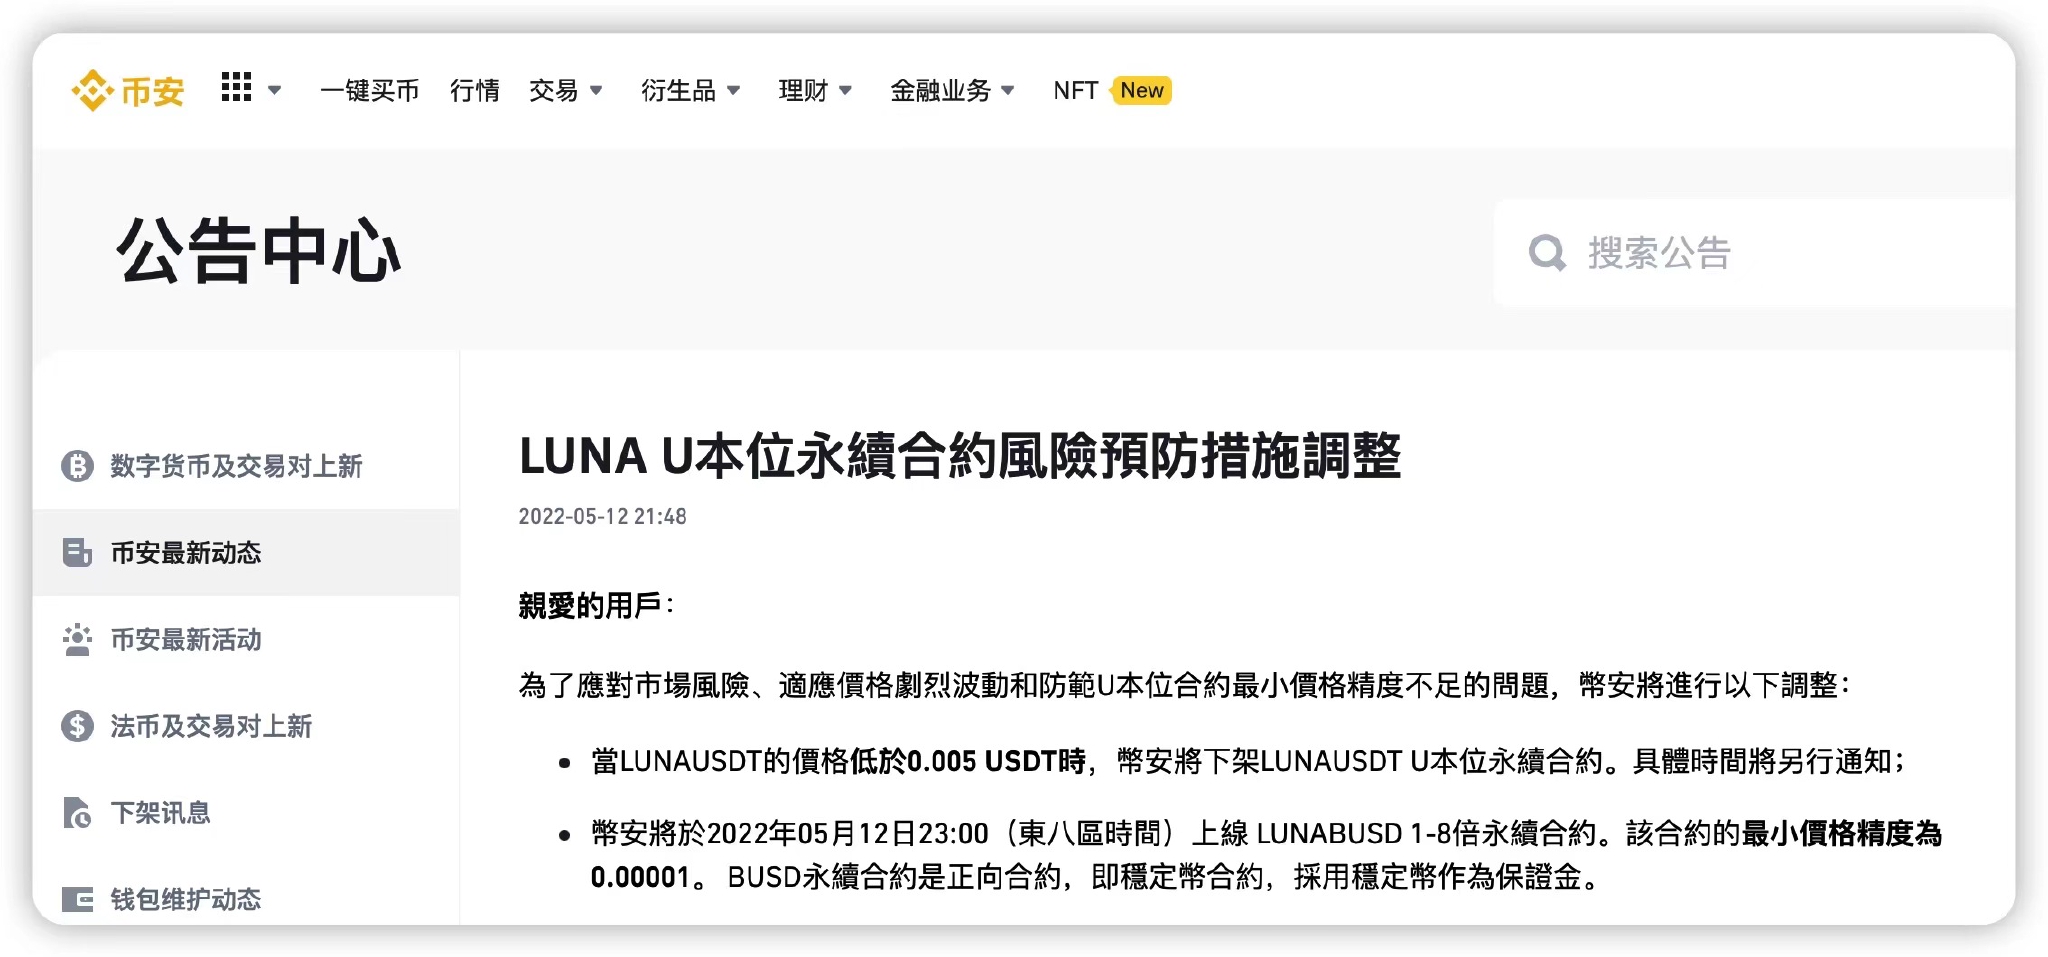Click the 币安 brand name text

[x=153, y=92]
